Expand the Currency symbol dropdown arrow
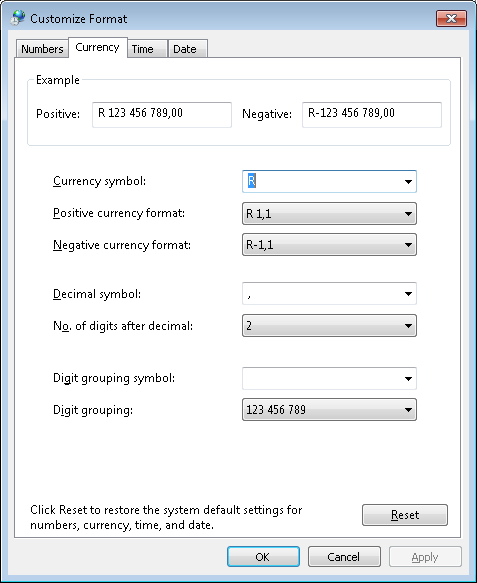 (x=408, y=181)
